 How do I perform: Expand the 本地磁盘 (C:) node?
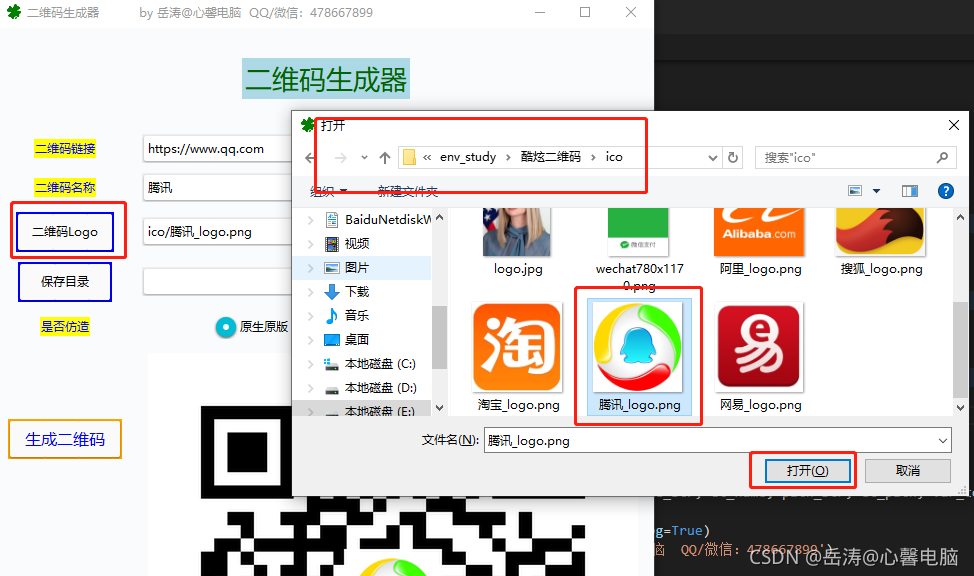pyautogui.click(x=311, y=363)
